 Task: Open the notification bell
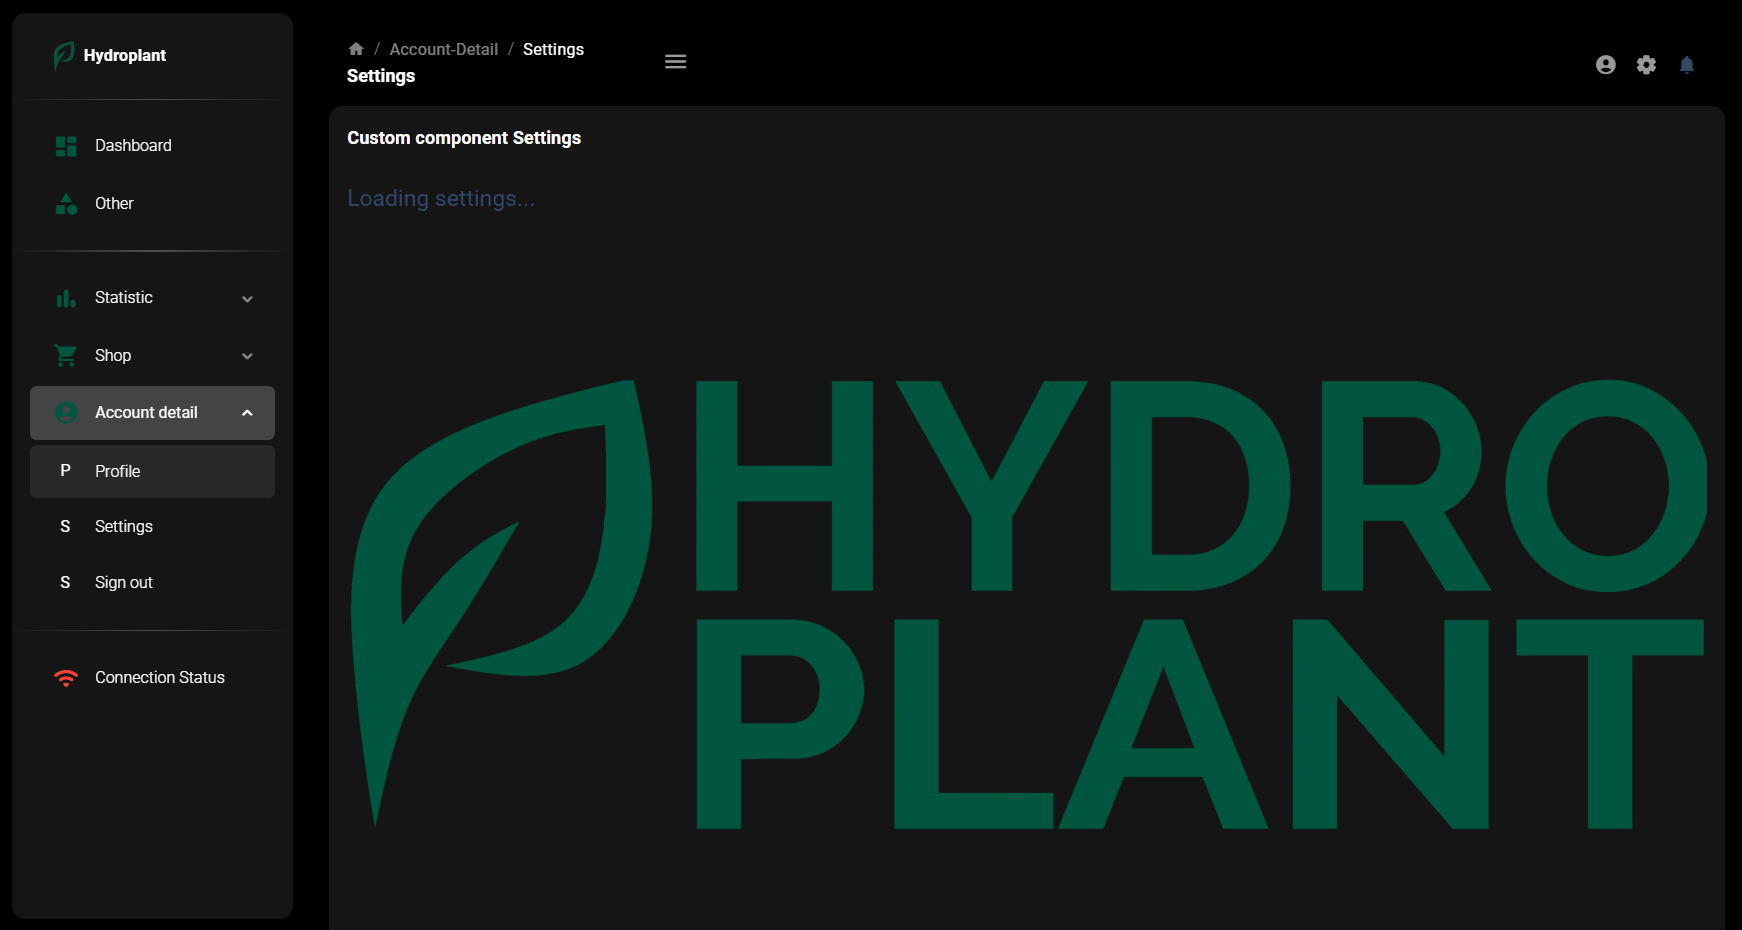1687,64
